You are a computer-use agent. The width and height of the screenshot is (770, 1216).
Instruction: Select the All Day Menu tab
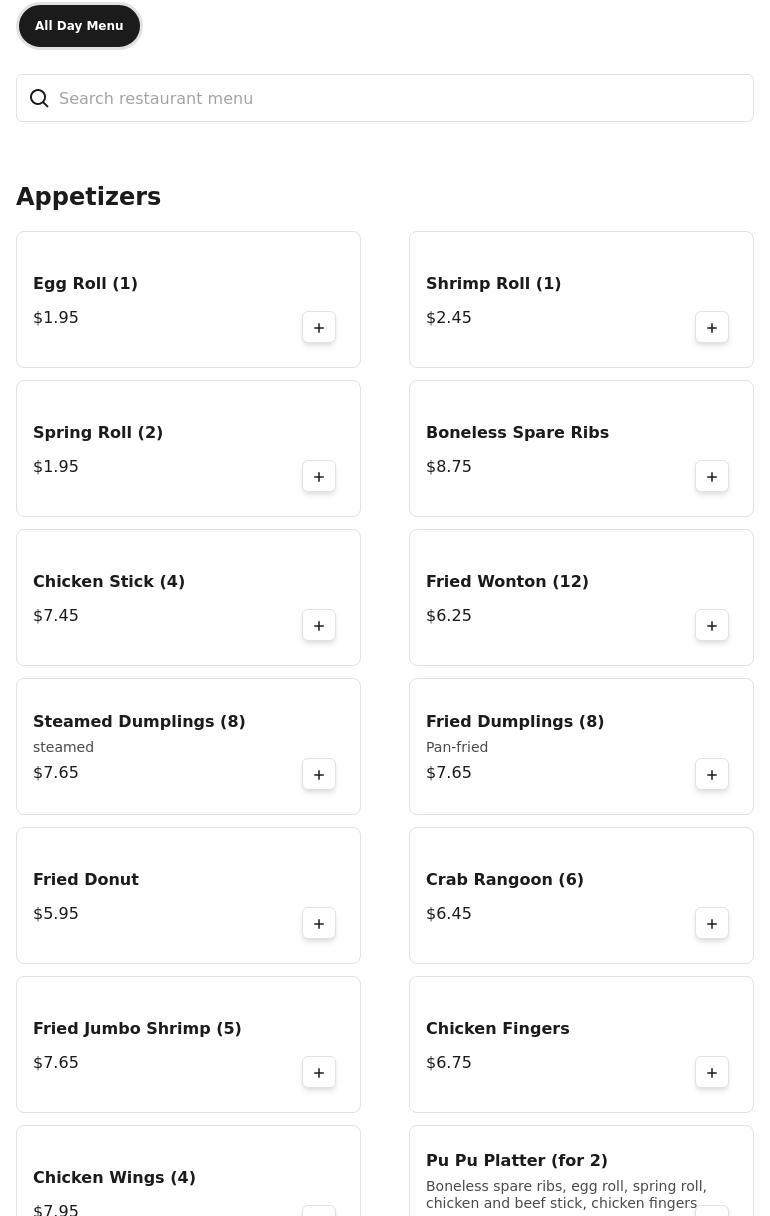click(79, 26)
